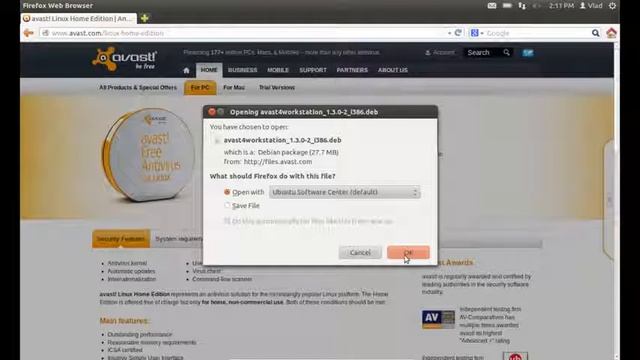
Task: Click the Account link in site header
Action: pos(440,52)
